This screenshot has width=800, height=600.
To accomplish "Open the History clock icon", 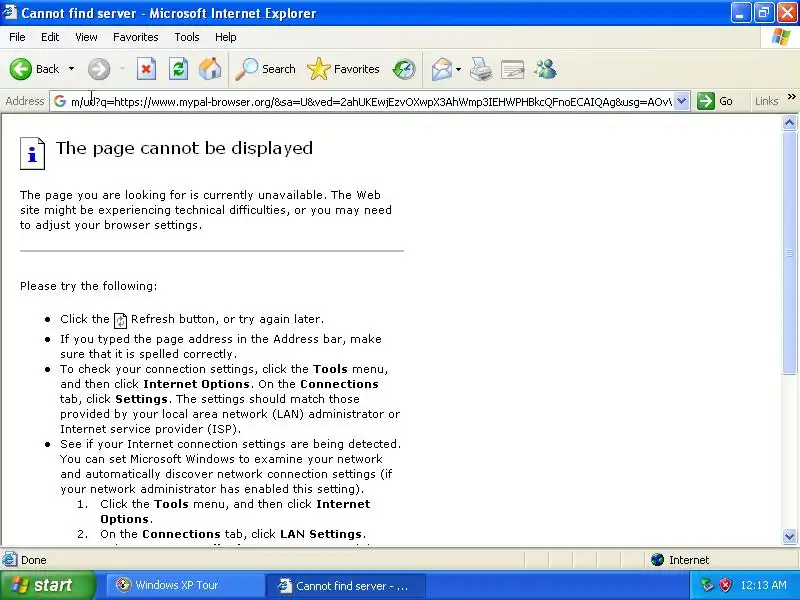I will pyautogui.click(x=404, y=69).
